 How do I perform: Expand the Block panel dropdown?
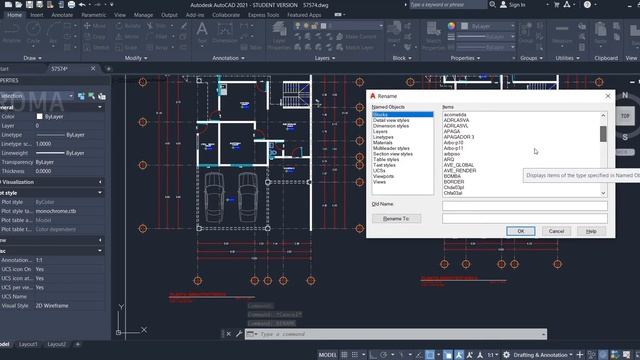point(402,58)
